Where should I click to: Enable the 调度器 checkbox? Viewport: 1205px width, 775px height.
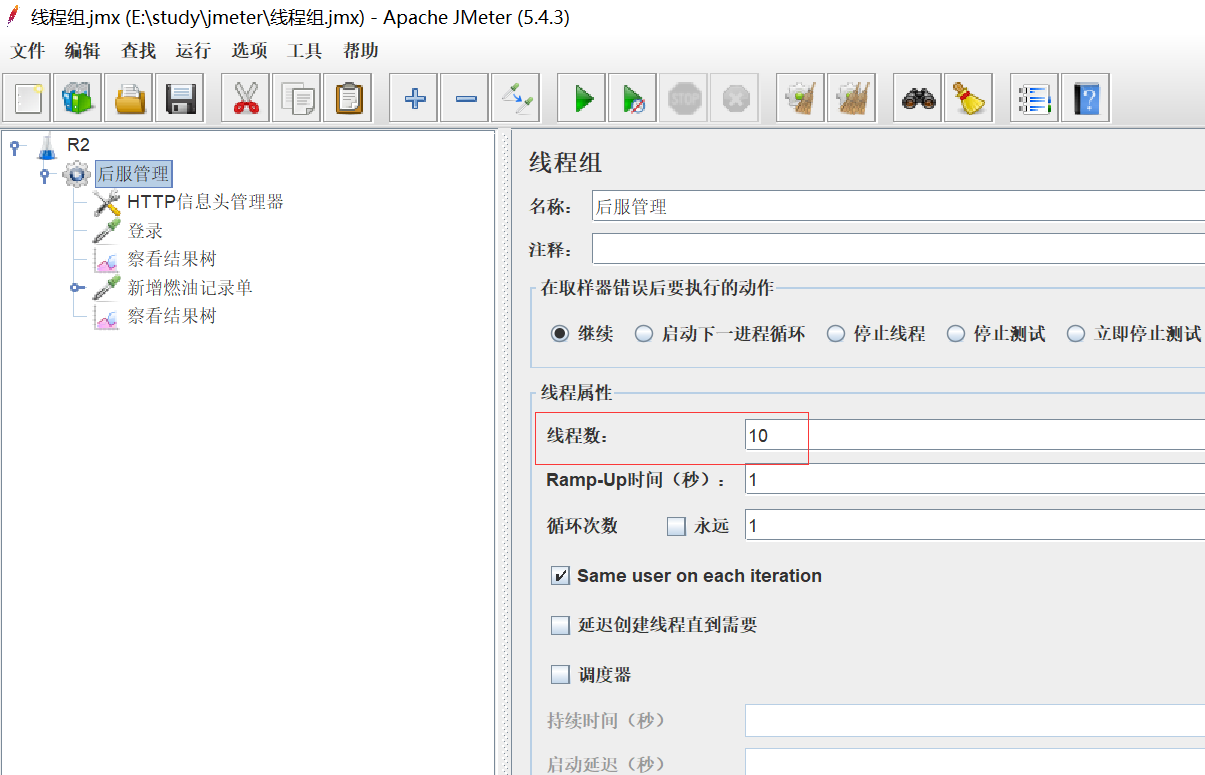click(x=560, y=675)
